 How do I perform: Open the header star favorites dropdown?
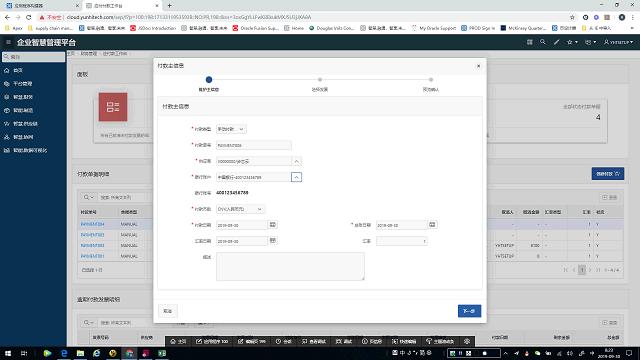pos(572,42)
